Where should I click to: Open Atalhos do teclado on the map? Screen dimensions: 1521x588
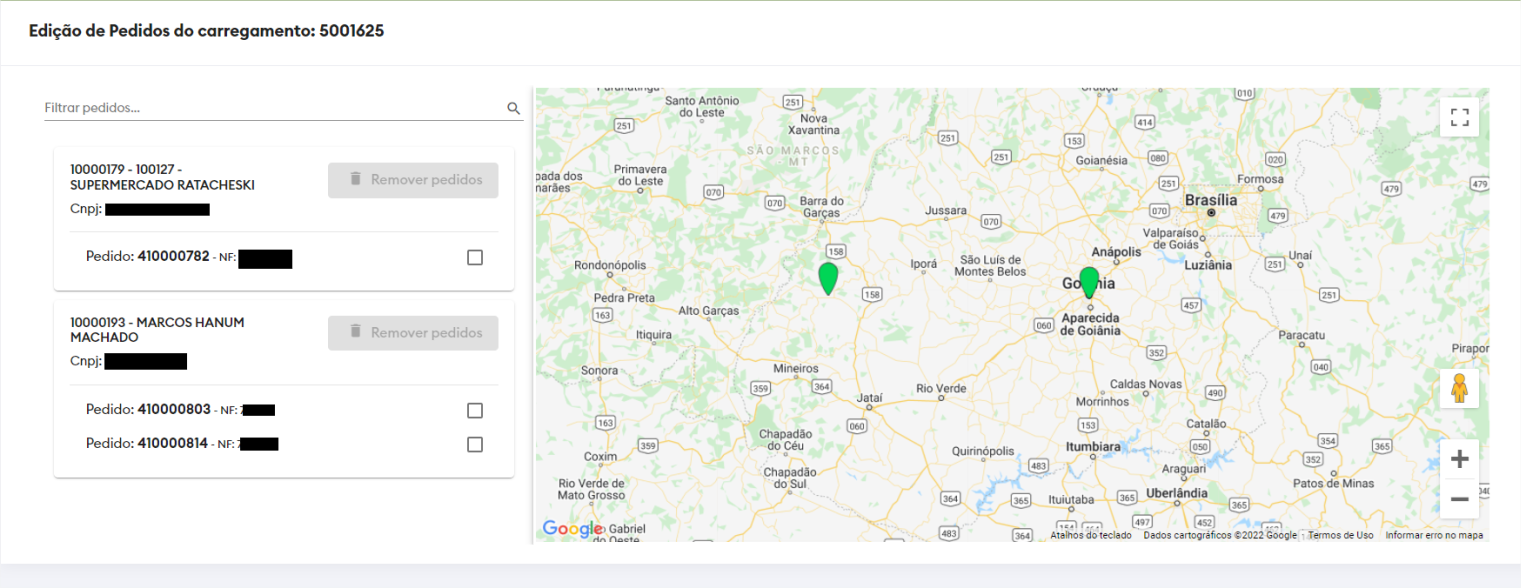(1091, 535)
